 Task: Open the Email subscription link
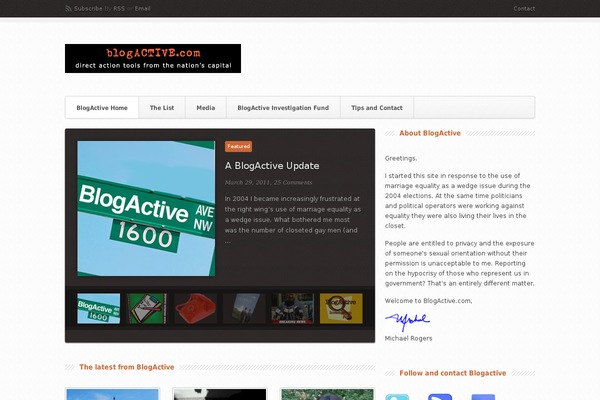(142, 8)
